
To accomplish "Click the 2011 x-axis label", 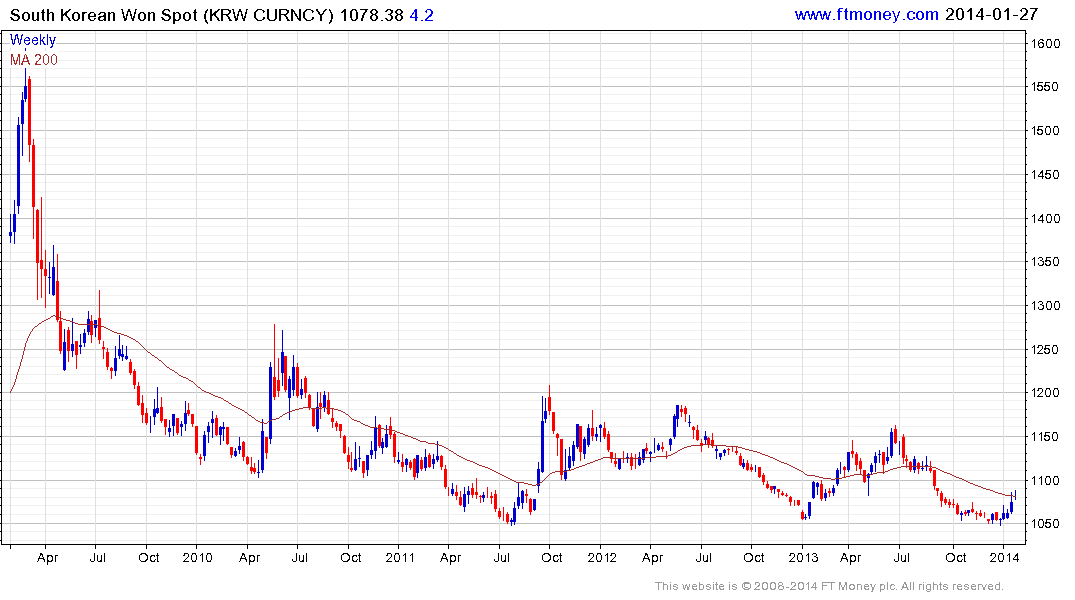I will pyautogui.click(x=400, y=557).
